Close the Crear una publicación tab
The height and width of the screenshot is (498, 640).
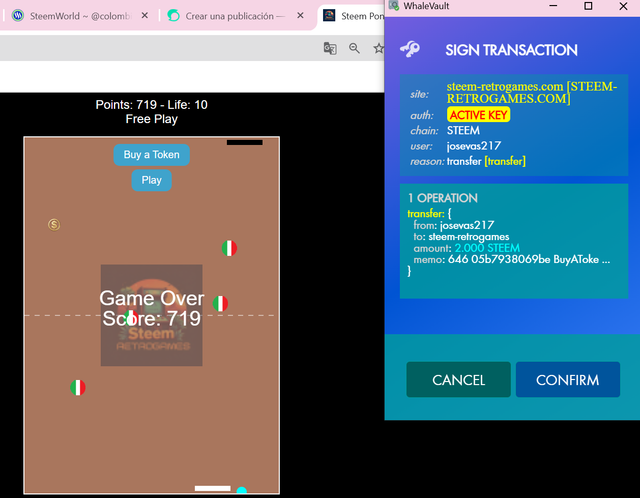pyautogui.click(x=300, y=16)
